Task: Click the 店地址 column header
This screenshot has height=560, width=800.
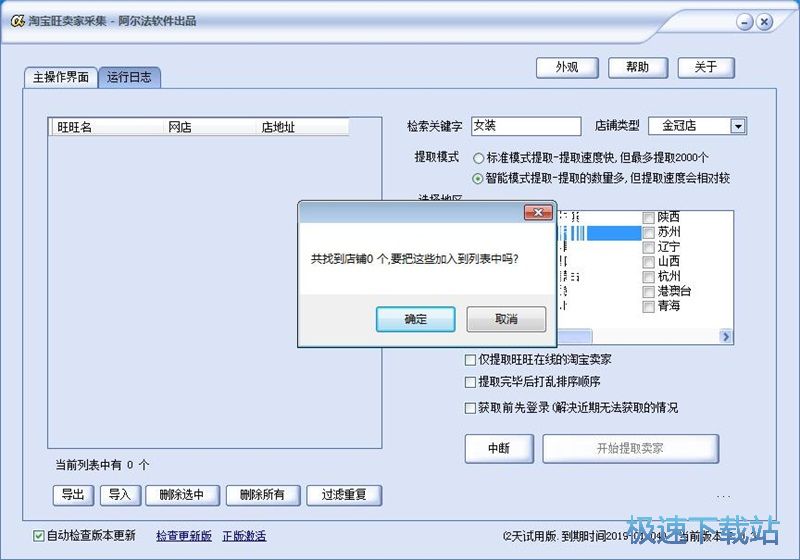Action: click(302, 127)
